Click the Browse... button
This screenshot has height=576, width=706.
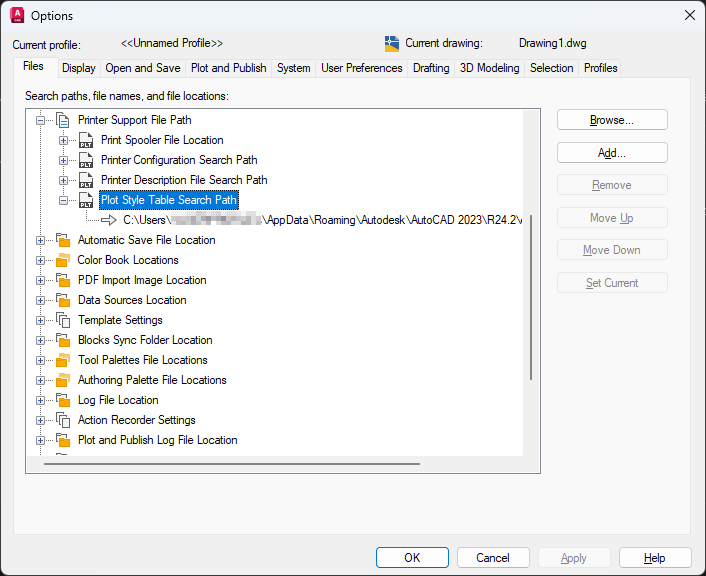(612, 120)
